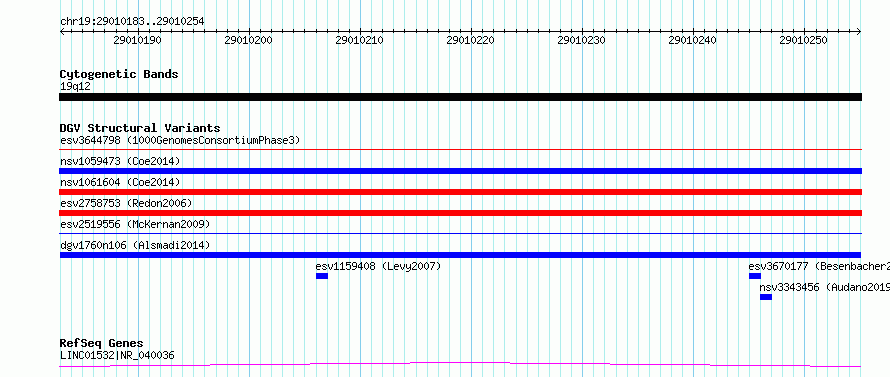The height and width of the screenshot is (377, 890).
Task: Open the esv1159408 (Levy2007) label
Action: [x=378, y=266]
